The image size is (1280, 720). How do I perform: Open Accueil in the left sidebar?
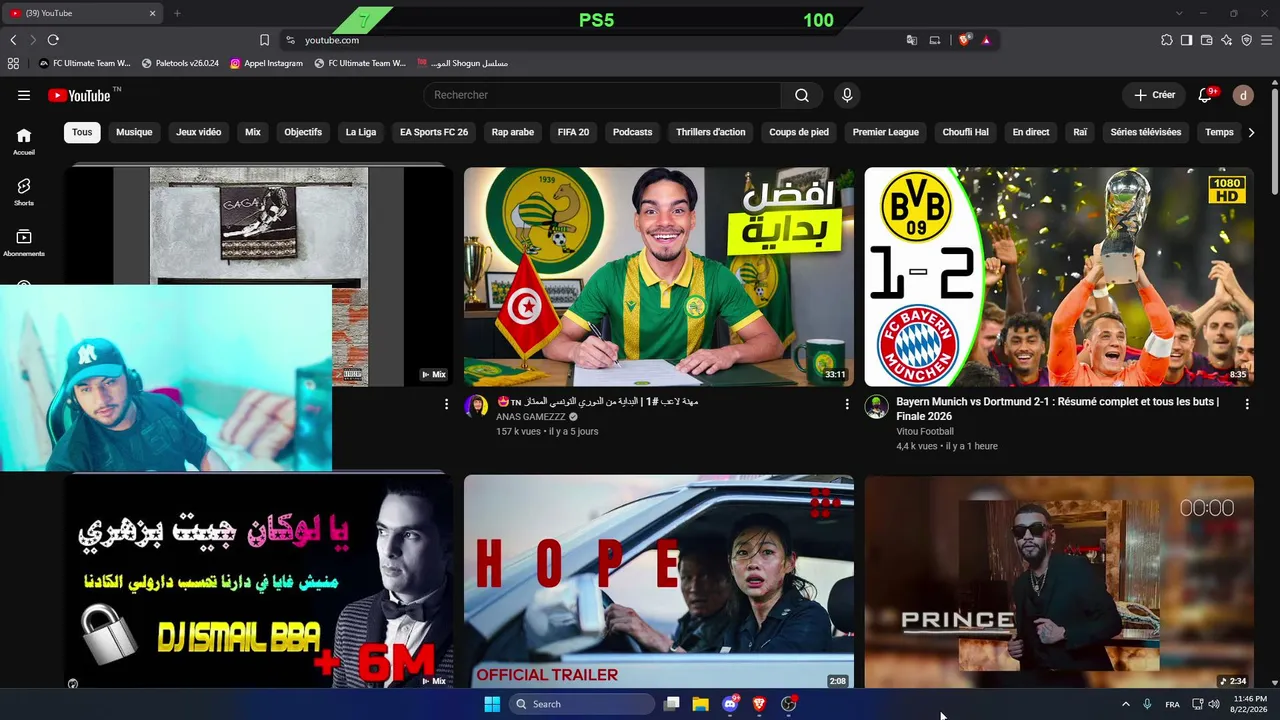pos(24,142)
